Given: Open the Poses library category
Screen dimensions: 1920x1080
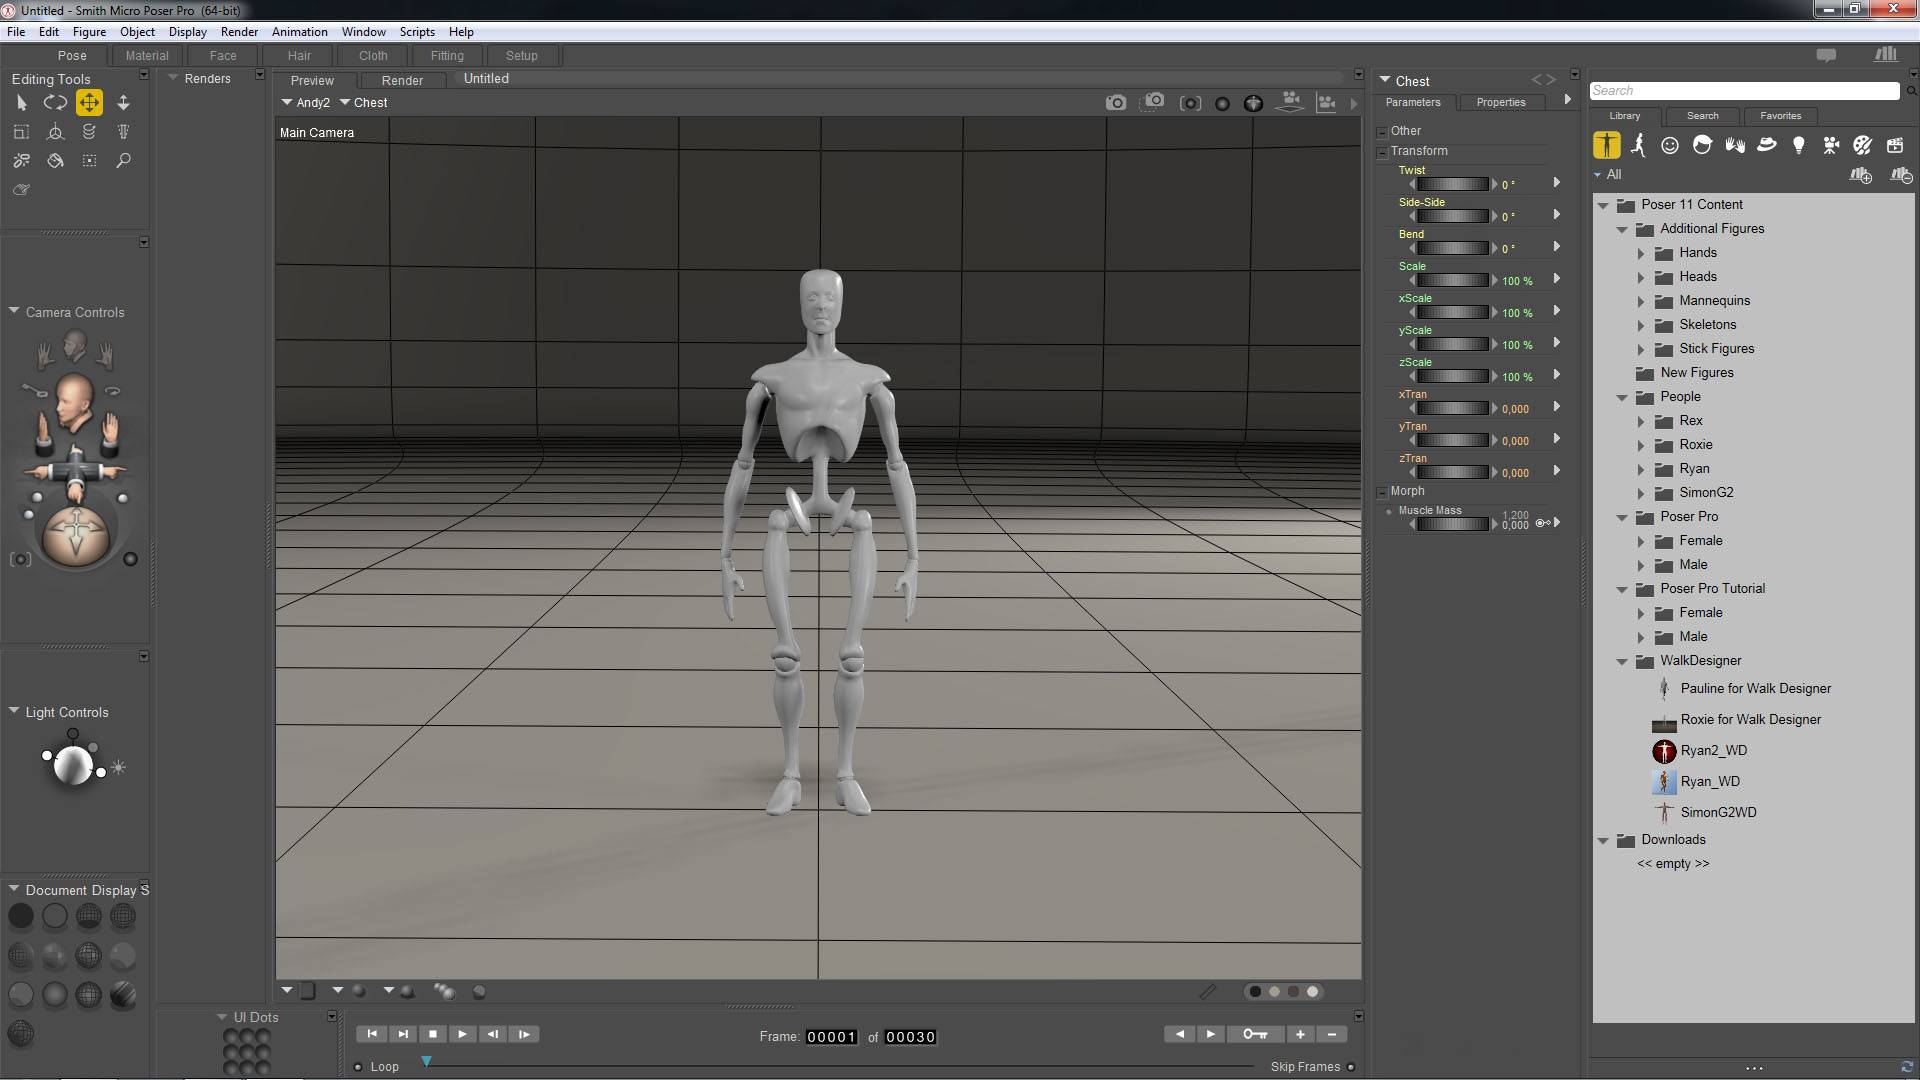Looking at the screenshot, I should point(1638,145).
